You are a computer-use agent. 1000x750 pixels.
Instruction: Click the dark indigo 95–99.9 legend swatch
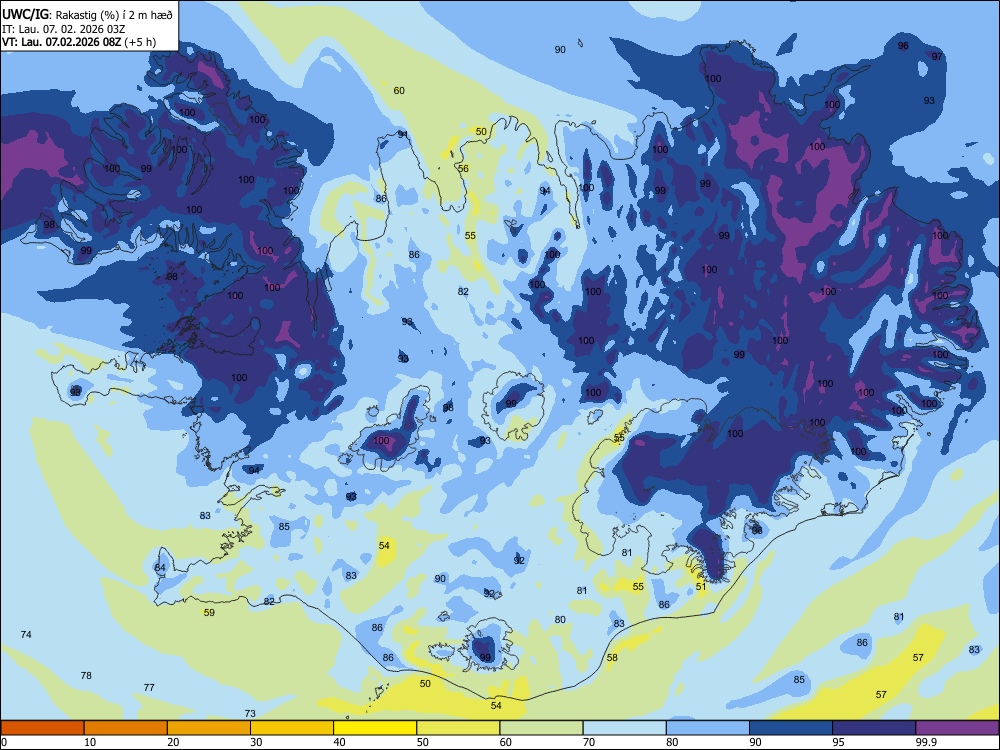point(874,728)
